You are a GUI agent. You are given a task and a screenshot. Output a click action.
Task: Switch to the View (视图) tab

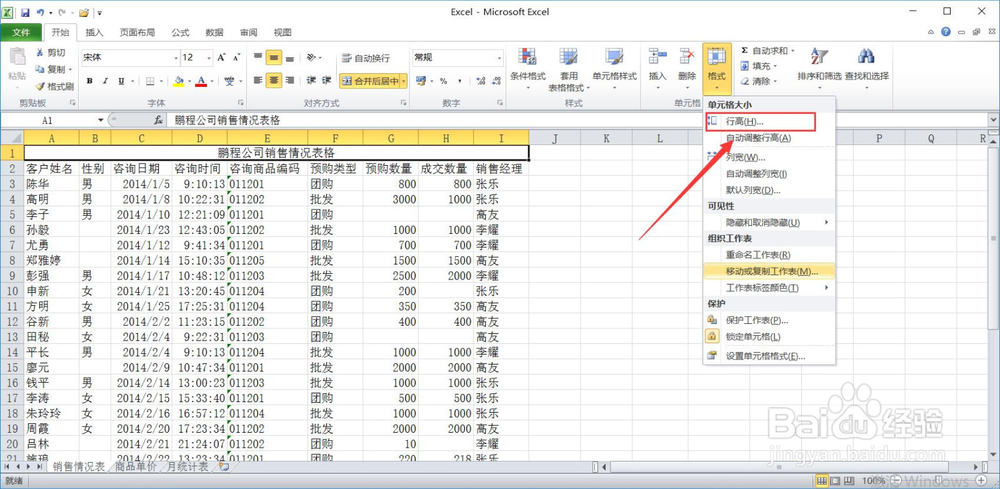282,33
